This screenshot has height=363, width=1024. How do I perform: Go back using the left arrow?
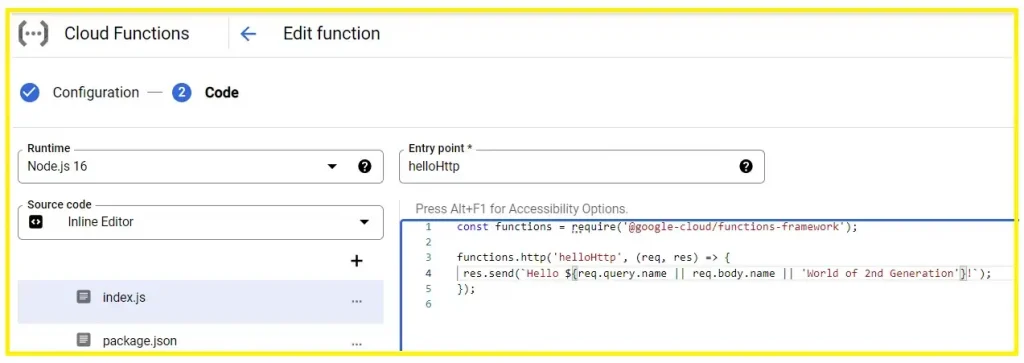(x=248, y=34)
